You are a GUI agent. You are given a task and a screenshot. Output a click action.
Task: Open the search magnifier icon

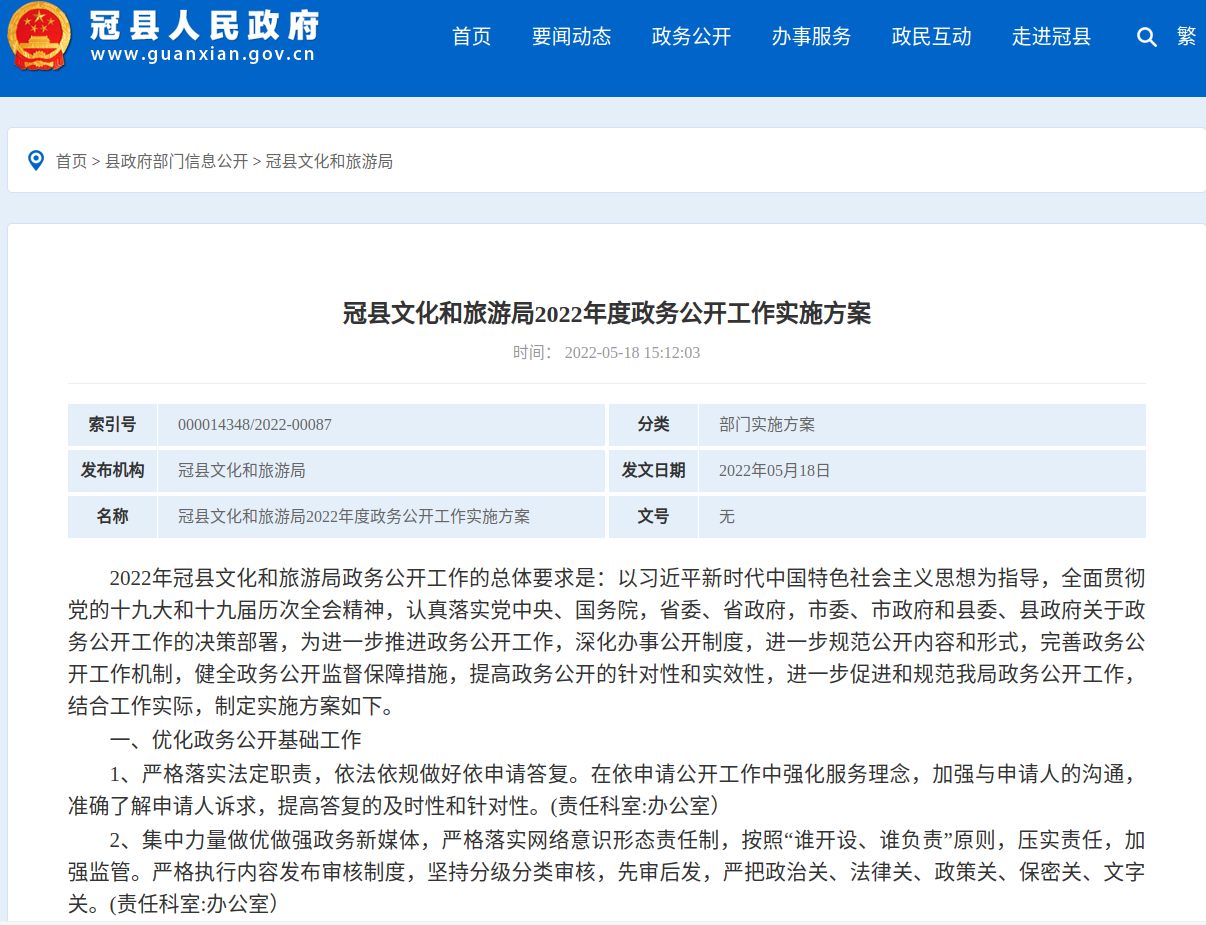click(1146, 38)
